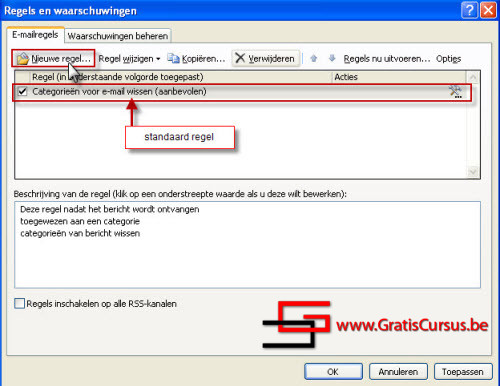Close the Regels en waarschuwingen dialog
This screenshot has height=386, width=500.
(x=488, y=10)
